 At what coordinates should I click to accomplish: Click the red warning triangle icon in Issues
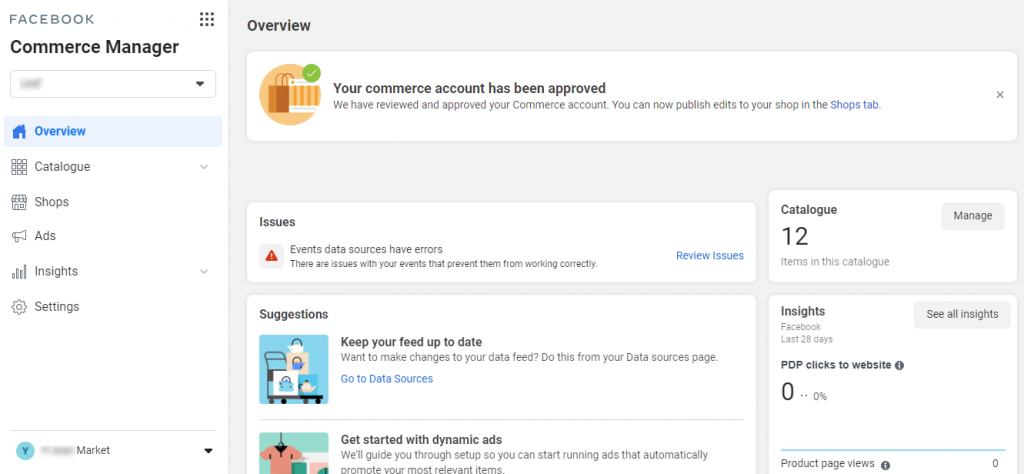coord(271,256)
